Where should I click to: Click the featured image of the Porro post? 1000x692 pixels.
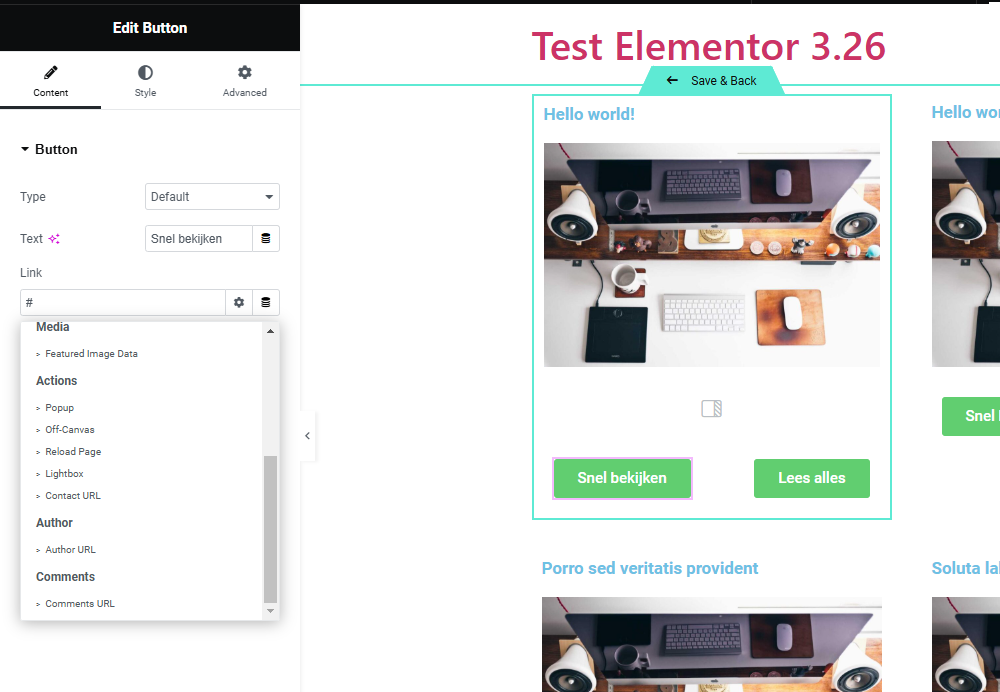[712, 644]
